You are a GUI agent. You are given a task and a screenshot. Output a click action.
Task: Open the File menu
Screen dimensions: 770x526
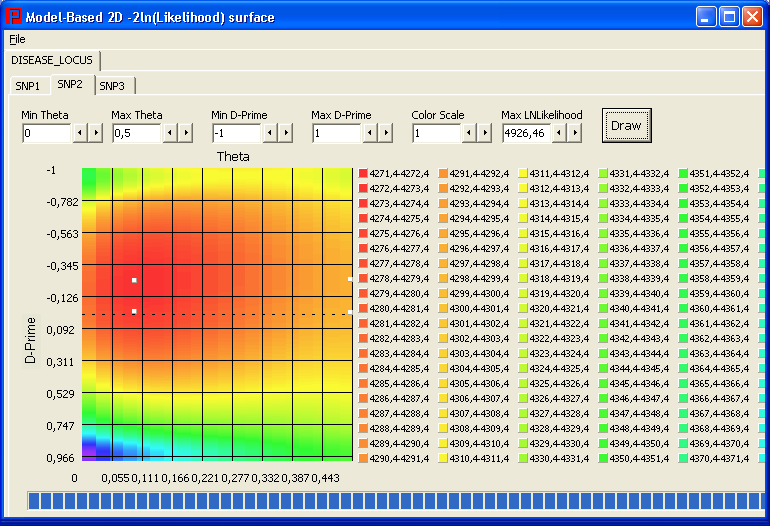[x=17, y=39]
